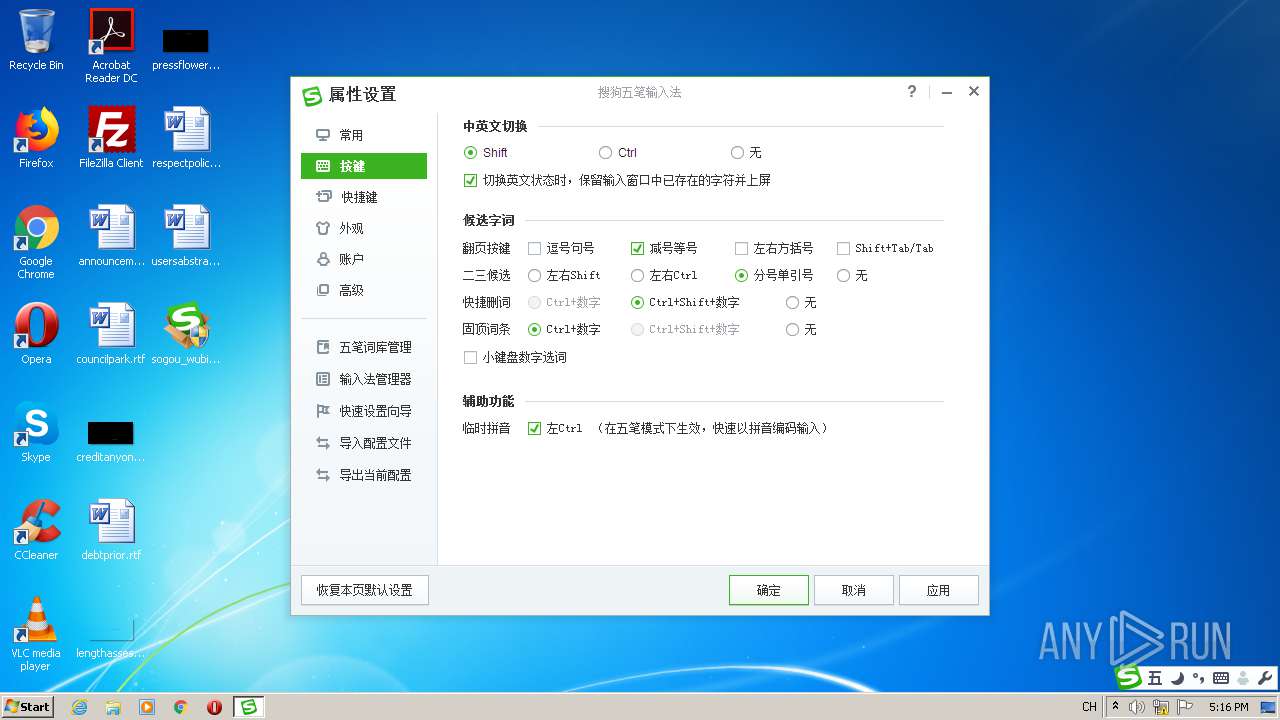Click the Sogou taskbar button
The height and width of the screenshot is (720, 1280).
[x=249, y=707]
